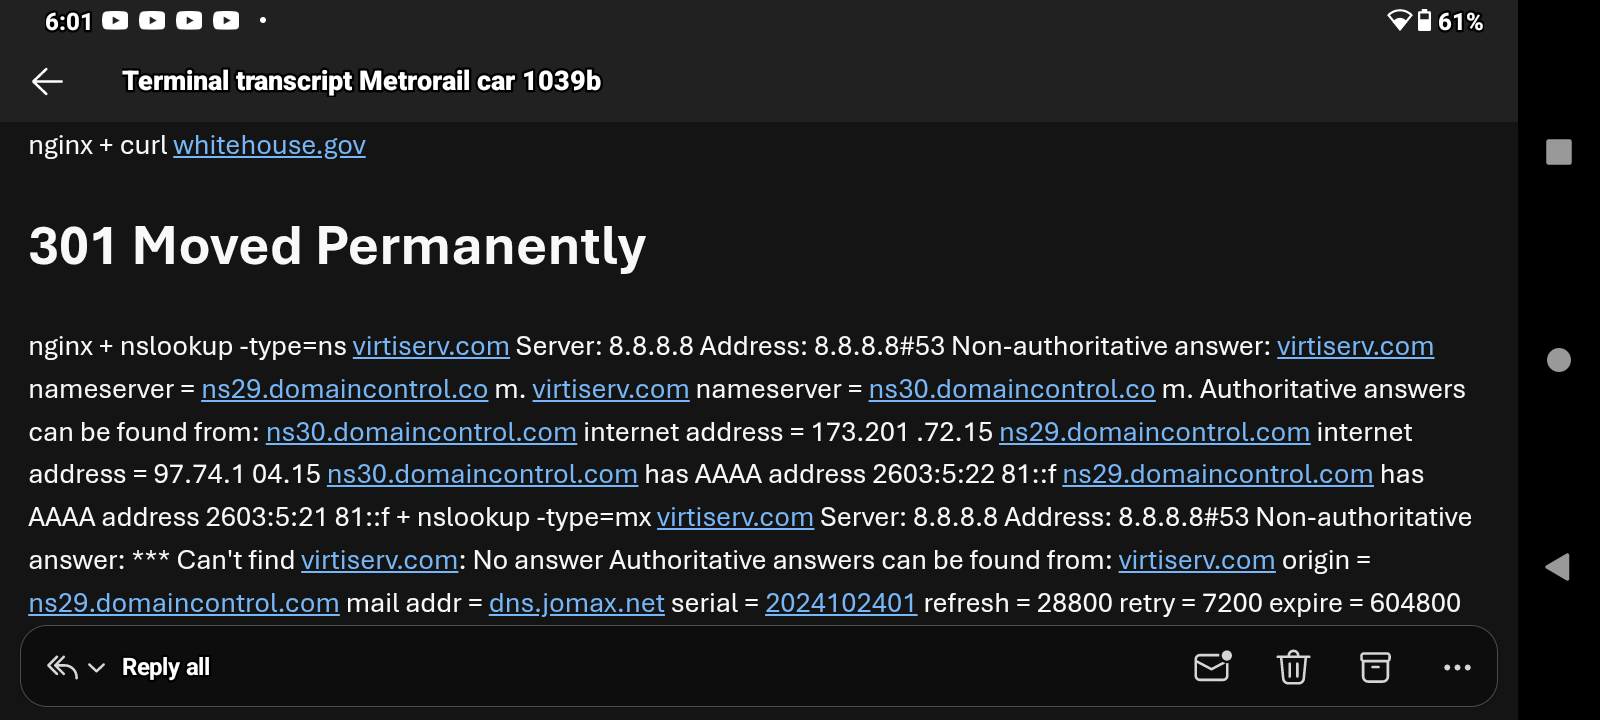
Task: Tap the 2024102401 serial number link
Action: point(840,603)
